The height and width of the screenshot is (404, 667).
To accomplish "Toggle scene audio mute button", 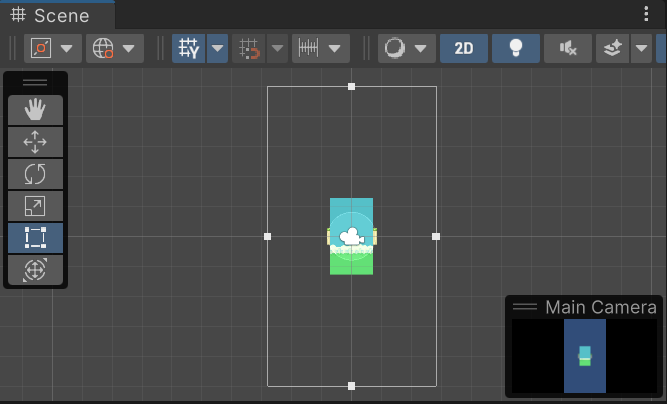I will click(x=568, y=48).
